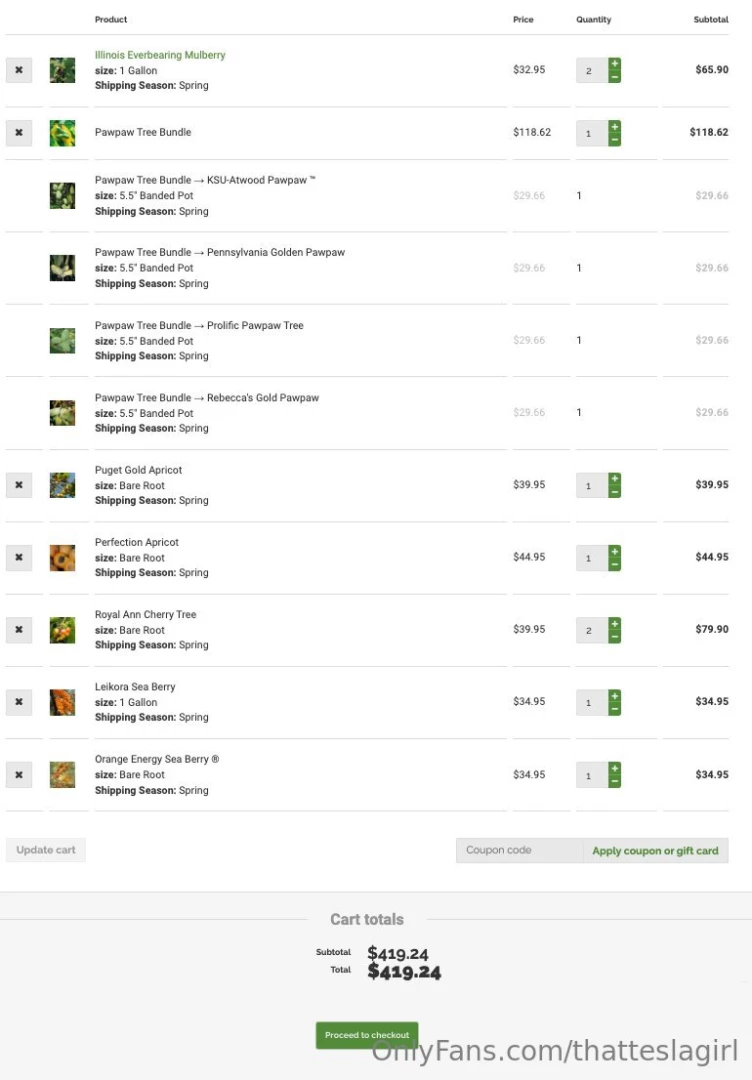
Task: Remove Illinois Everbearing Mulberry from cart
Action: [19, 70]
